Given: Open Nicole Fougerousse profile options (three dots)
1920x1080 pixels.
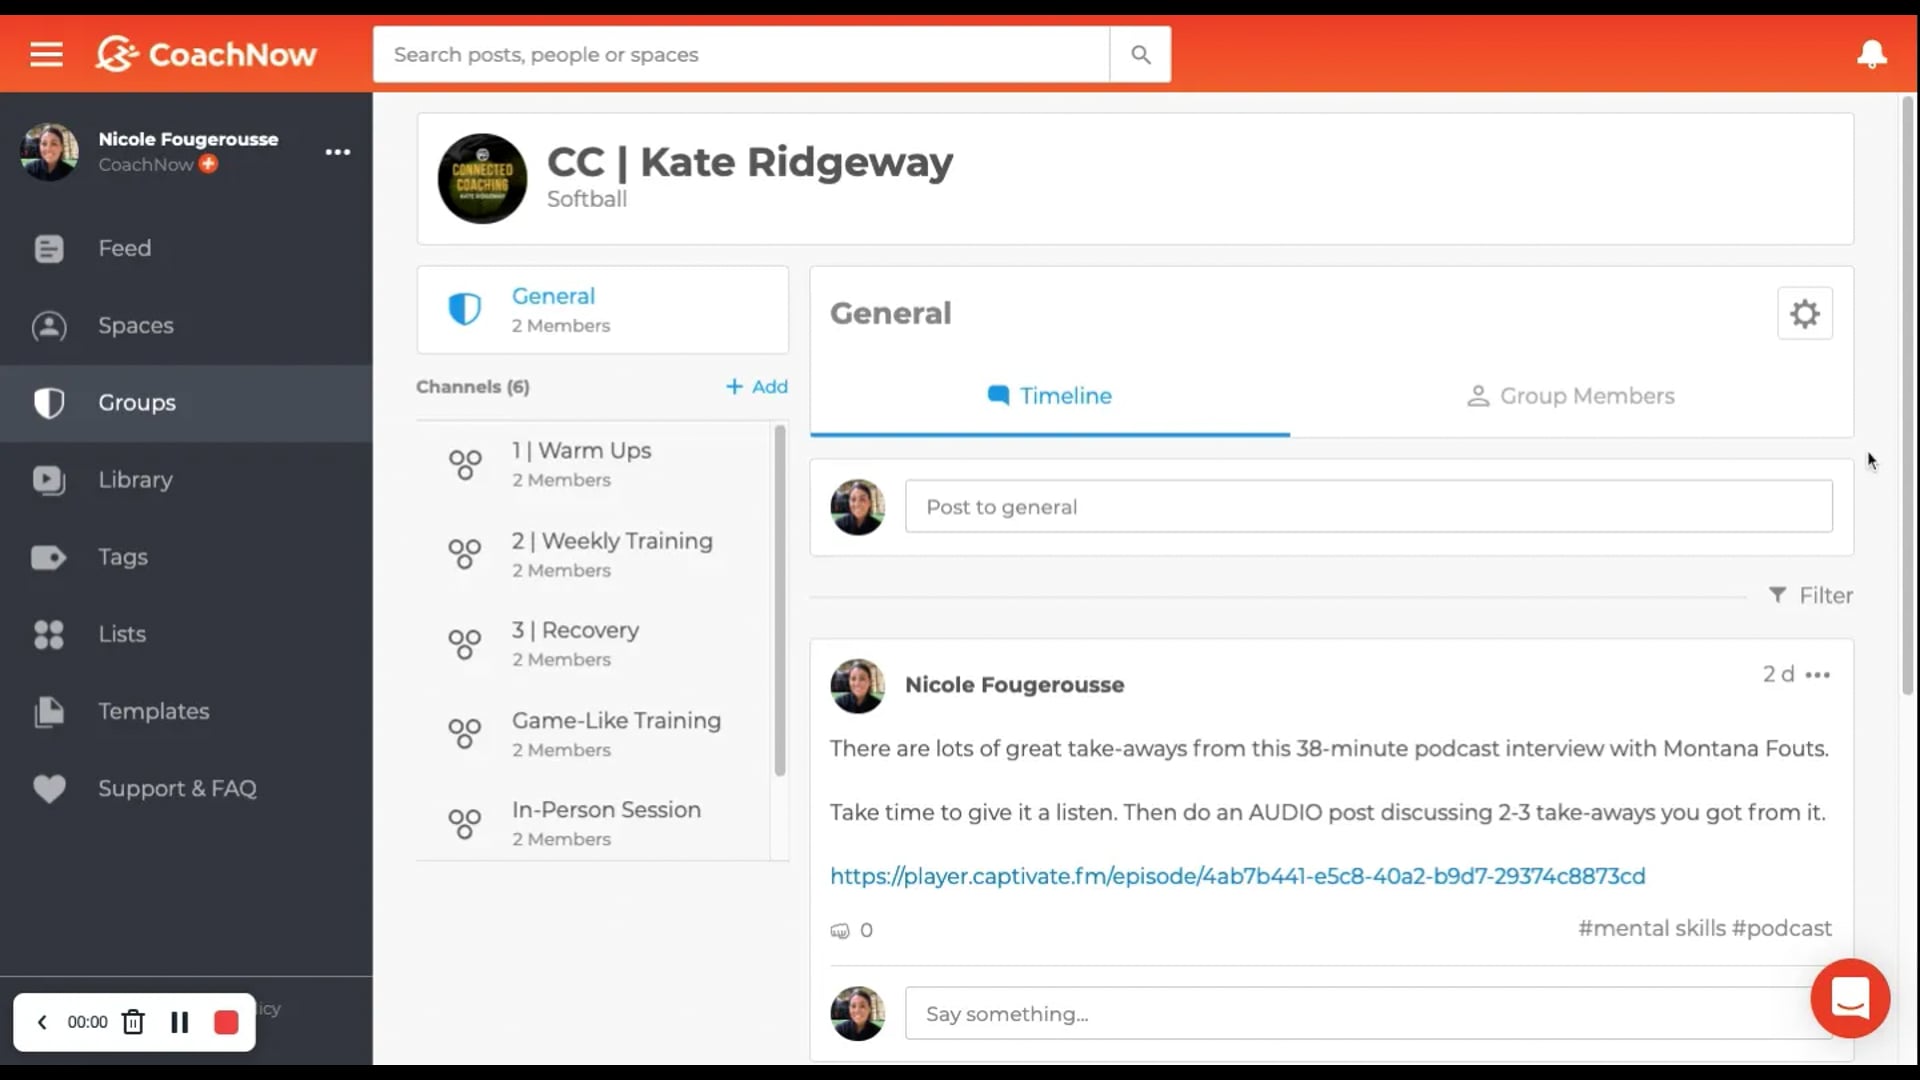Looking at the screenshot, I should coord(338,152).
